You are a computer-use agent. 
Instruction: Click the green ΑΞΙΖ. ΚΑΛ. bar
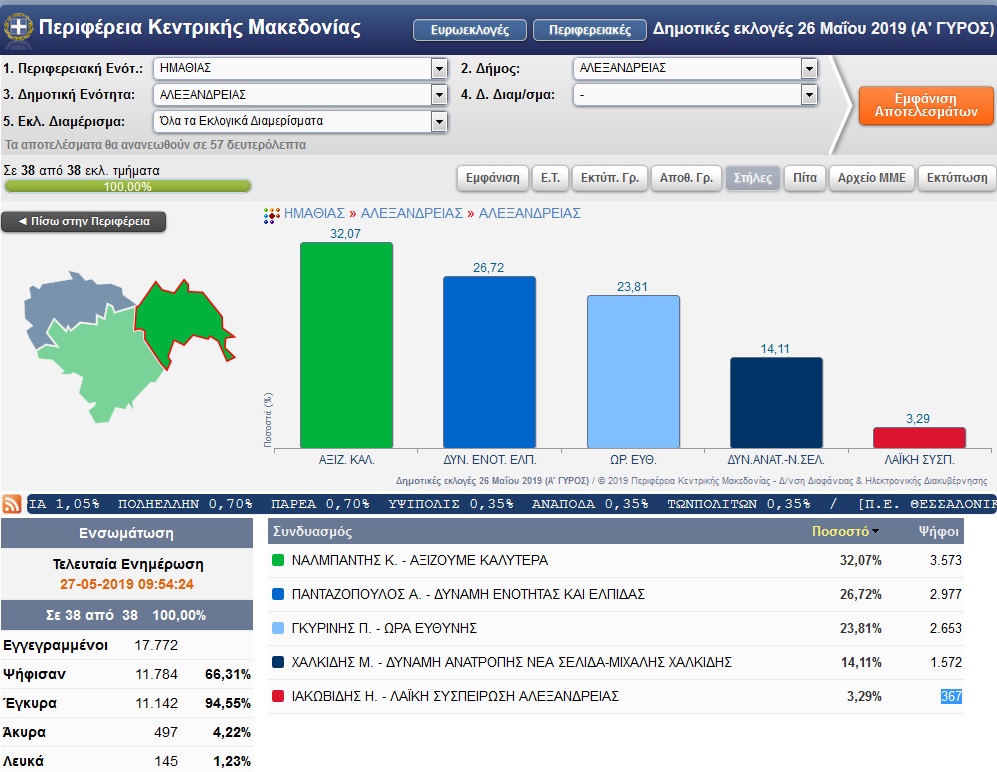[347, 345]
